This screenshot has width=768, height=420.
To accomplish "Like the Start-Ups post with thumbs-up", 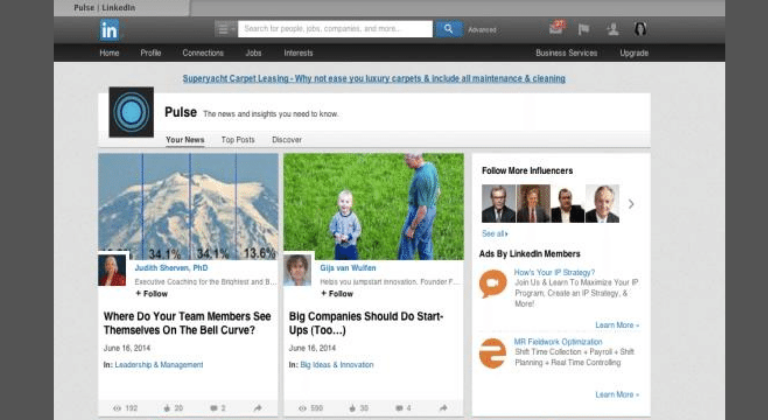I will (352, 408).
